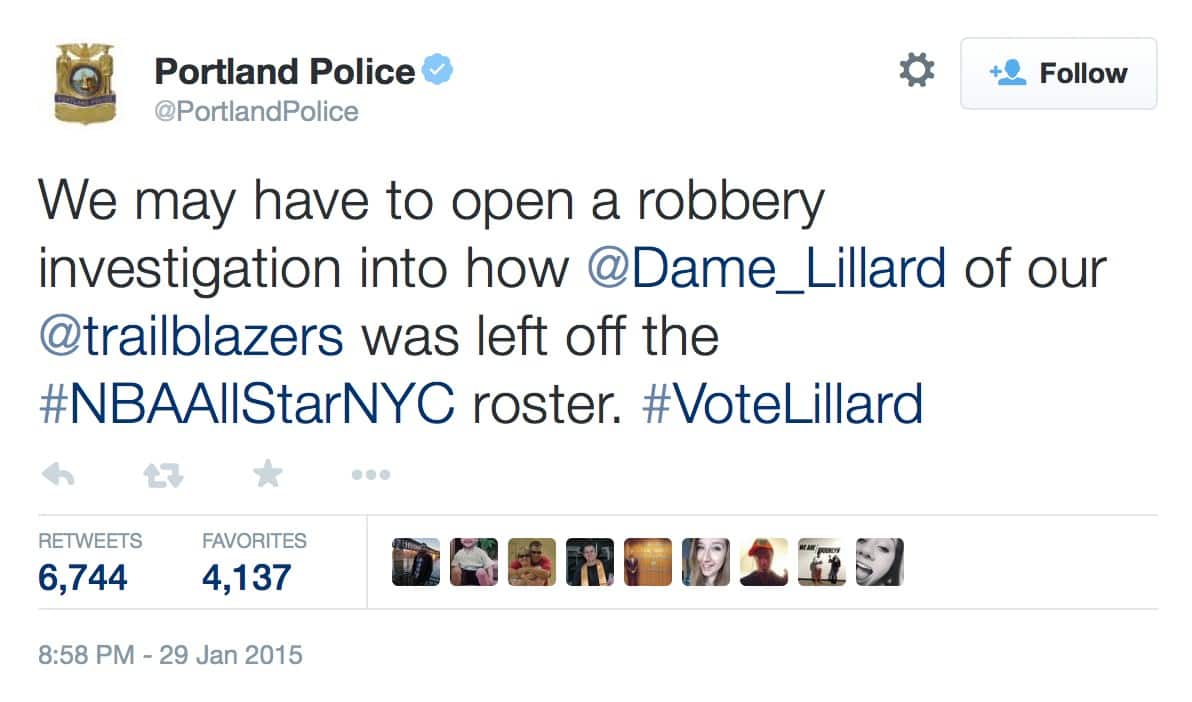The height and width of the screenshot is (702, 1192).
Task: Open the @PortlandPolice handle link
Action: coord(256,111)
